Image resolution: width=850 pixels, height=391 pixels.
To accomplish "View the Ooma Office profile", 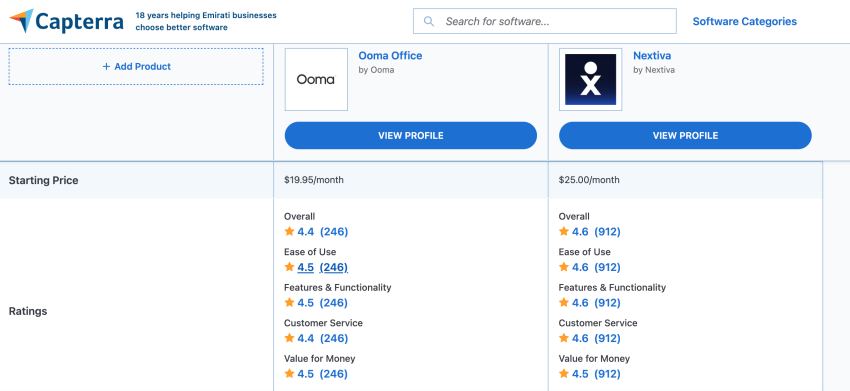I will 411,136.
